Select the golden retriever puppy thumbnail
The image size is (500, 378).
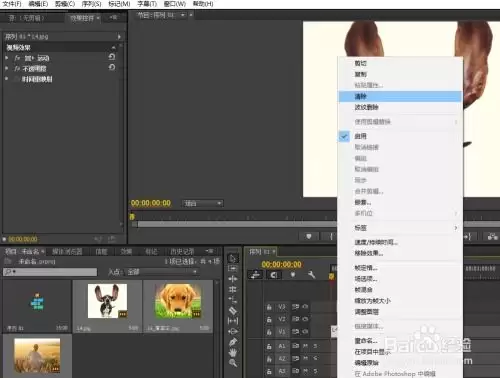[x=178, y=301]
